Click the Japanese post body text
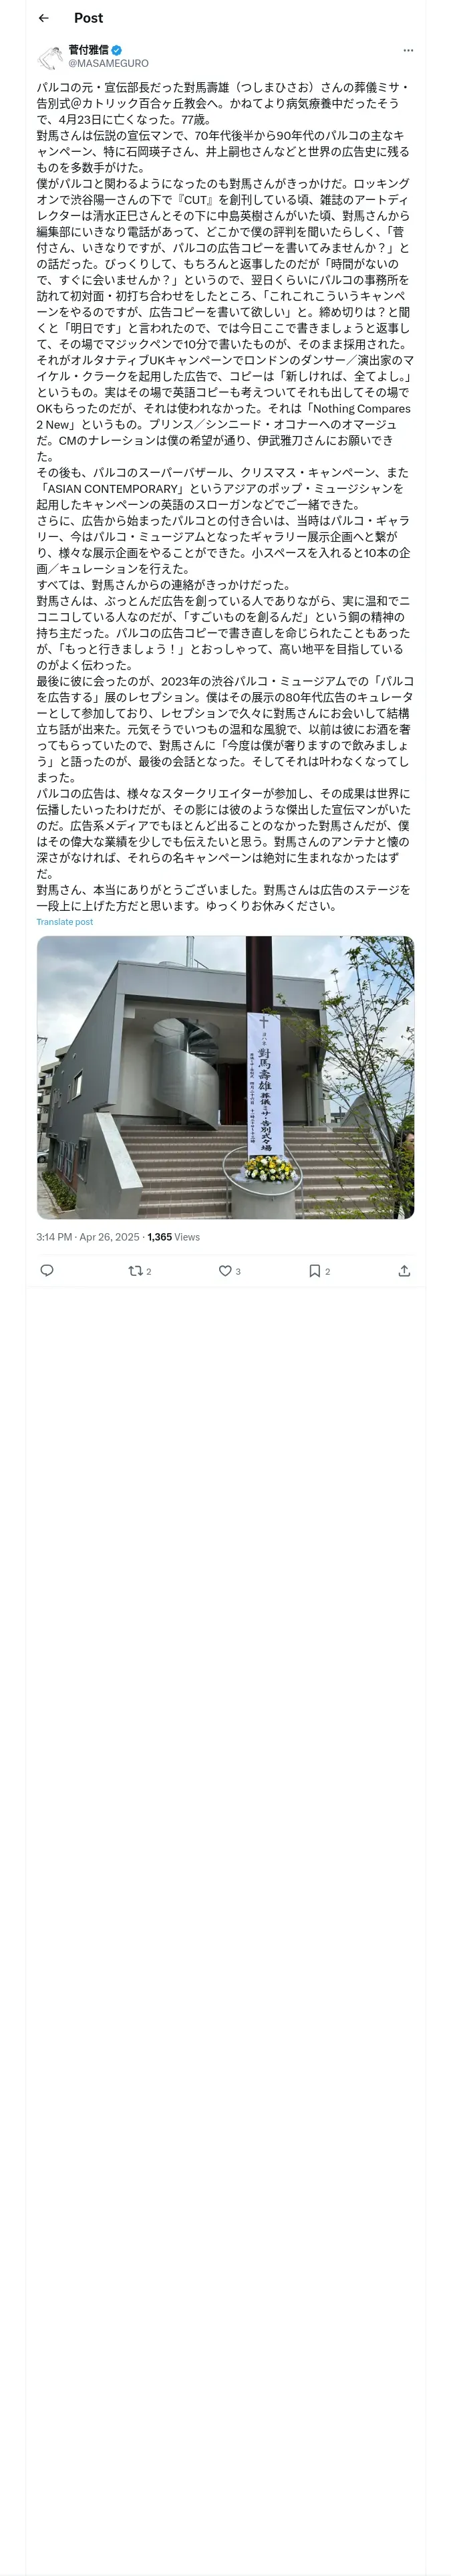The height and width of the screenshot is (2576, 451). [225, 497]
